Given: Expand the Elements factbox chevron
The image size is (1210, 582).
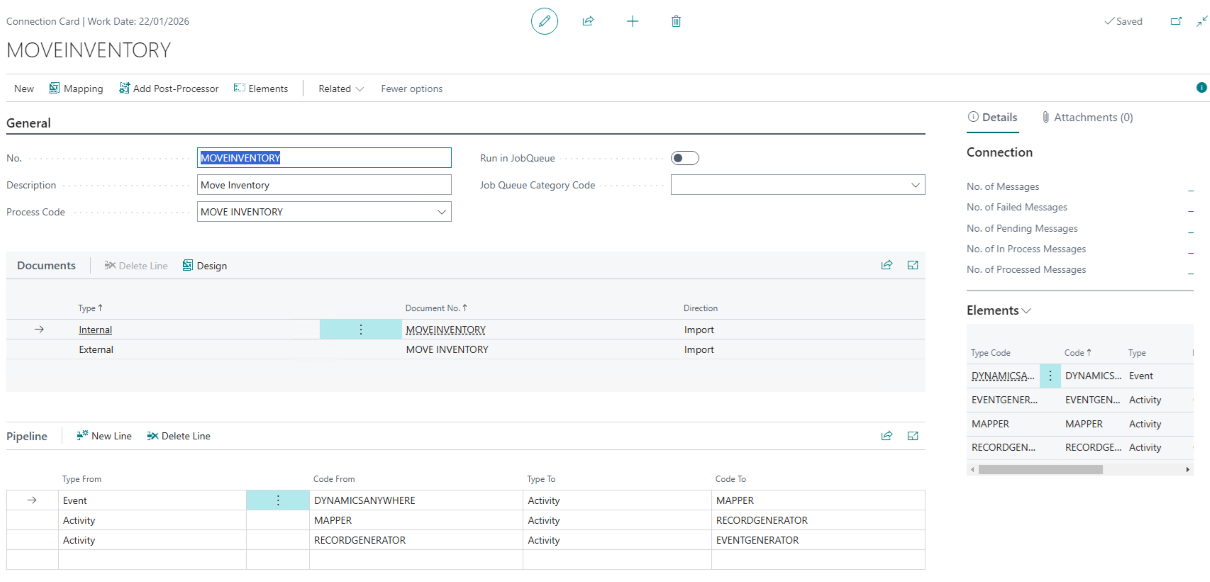Looking at the screenshot, I should 1026,311.
